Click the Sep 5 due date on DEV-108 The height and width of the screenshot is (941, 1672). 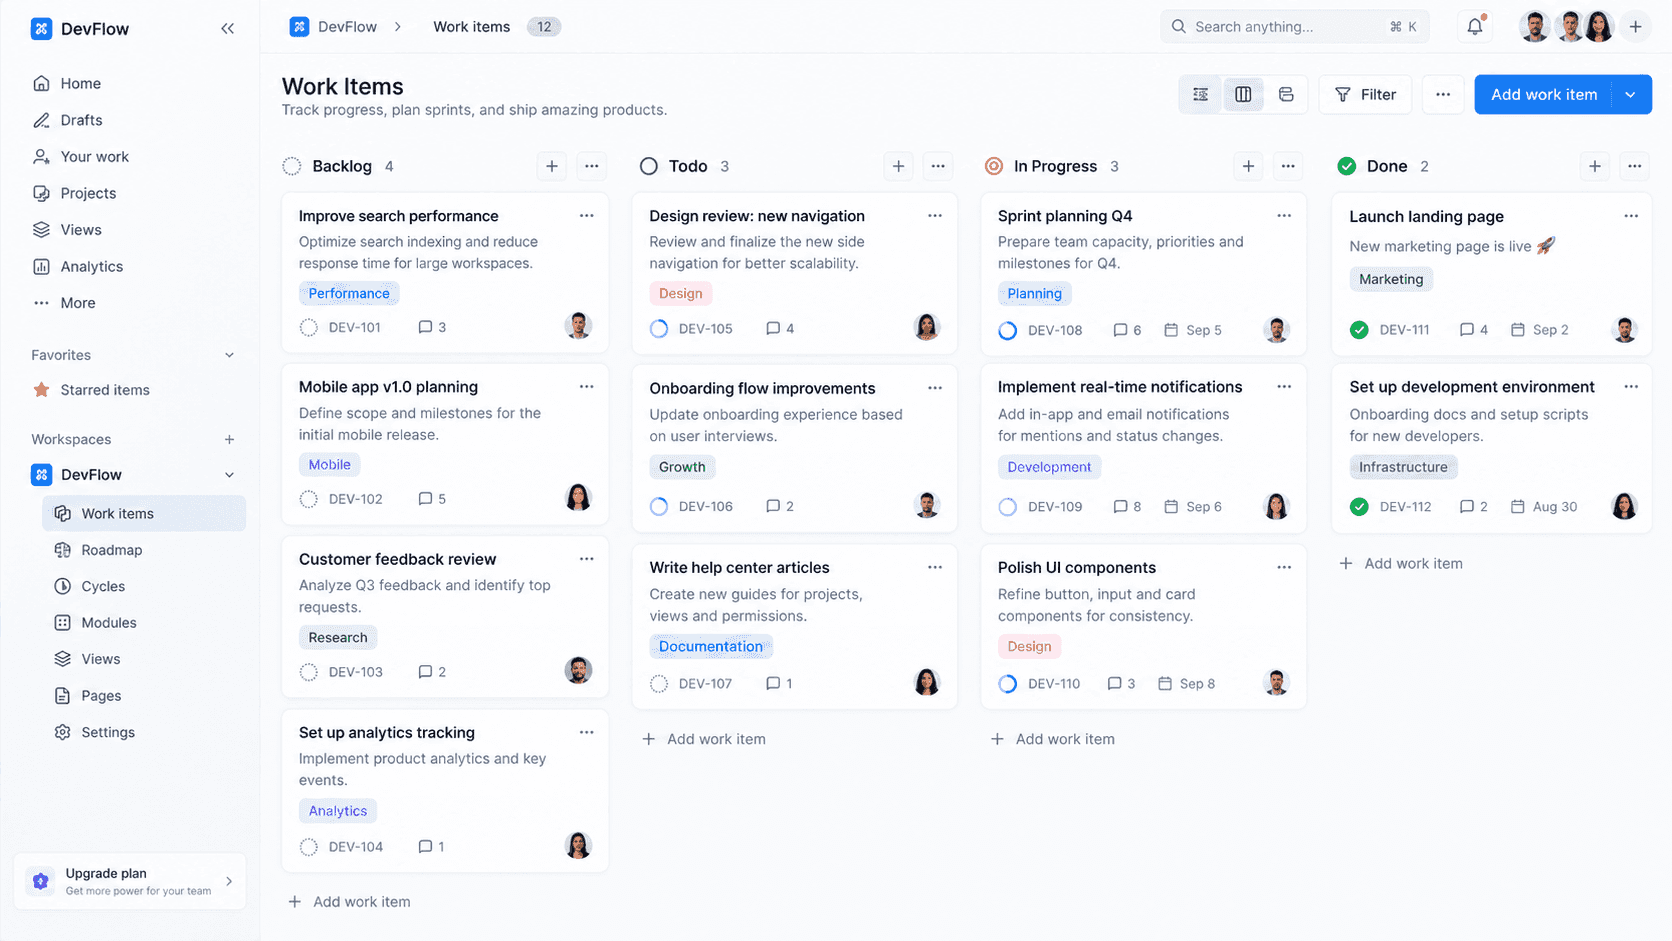(x=1193, y=330)
